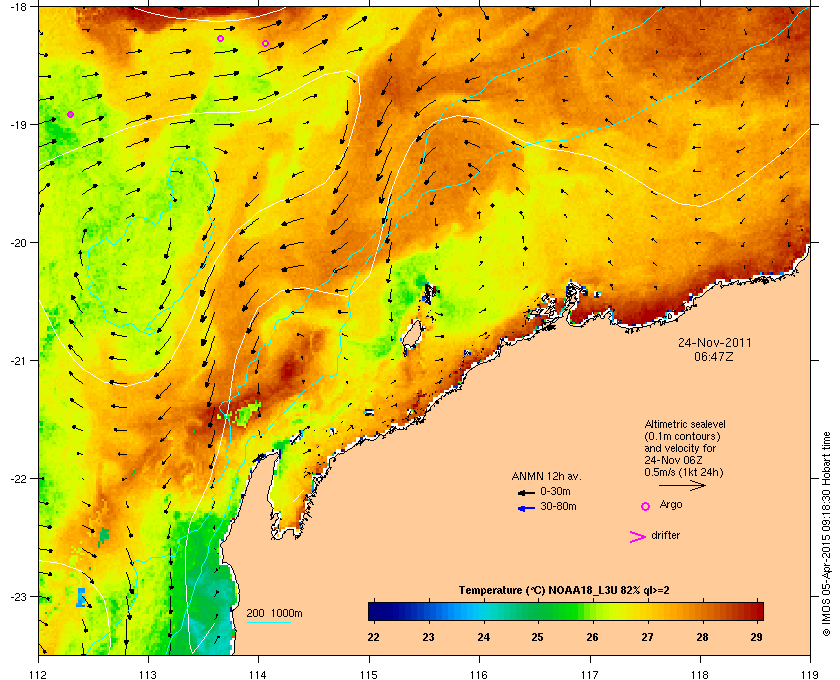Click the "24-Nov-2011" date label

715,343
